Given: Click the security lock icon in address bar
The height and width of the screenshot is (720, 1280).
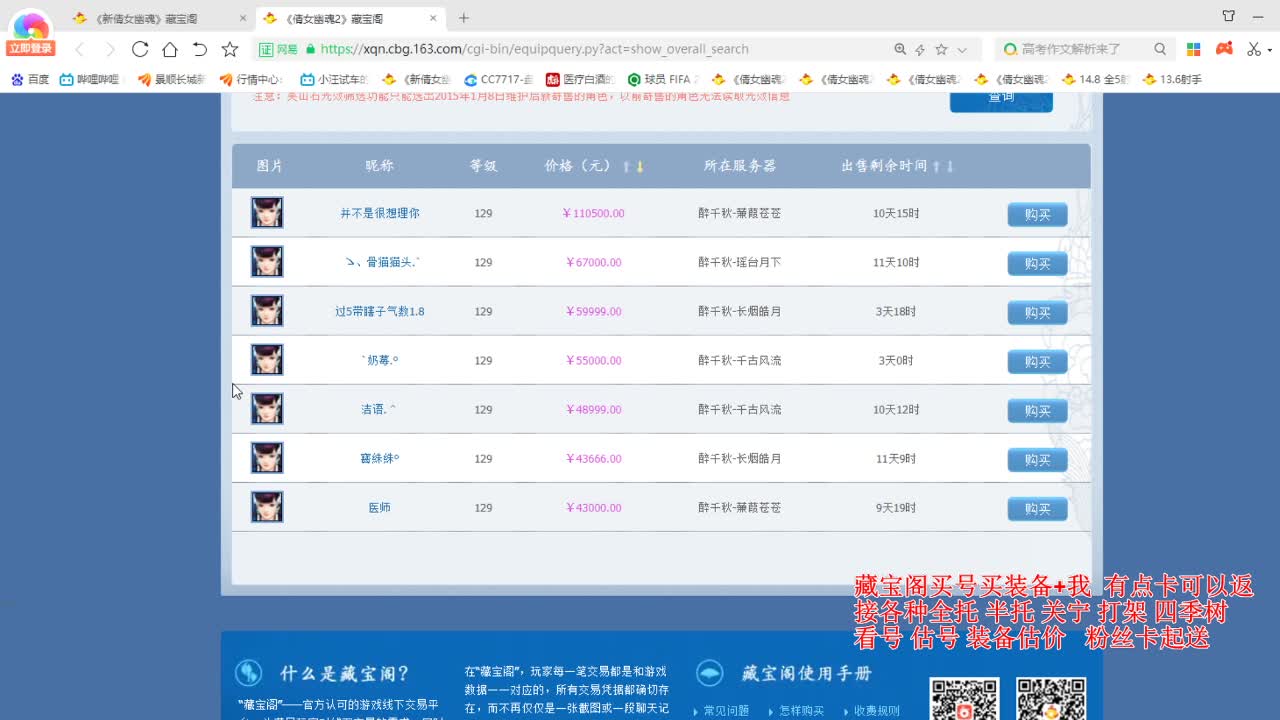Looking at the screenshot, I should tap(313, 48).
